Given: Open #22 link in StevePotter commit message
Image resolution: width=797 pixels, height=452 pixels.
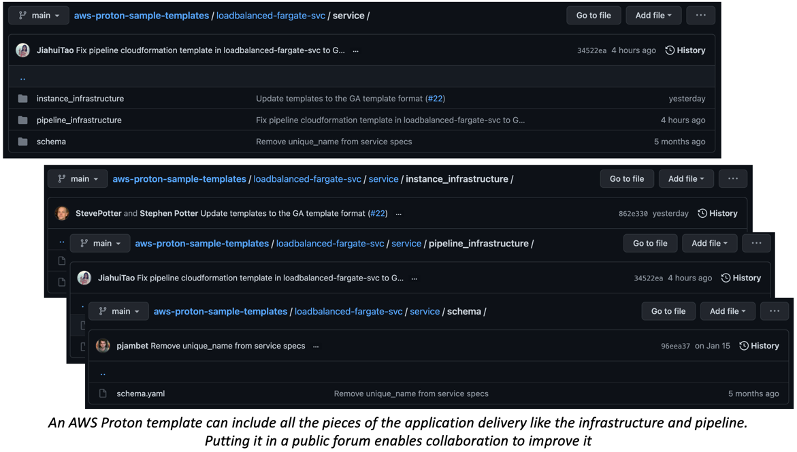Looking at the screenshot, I should tap(378, 214).
